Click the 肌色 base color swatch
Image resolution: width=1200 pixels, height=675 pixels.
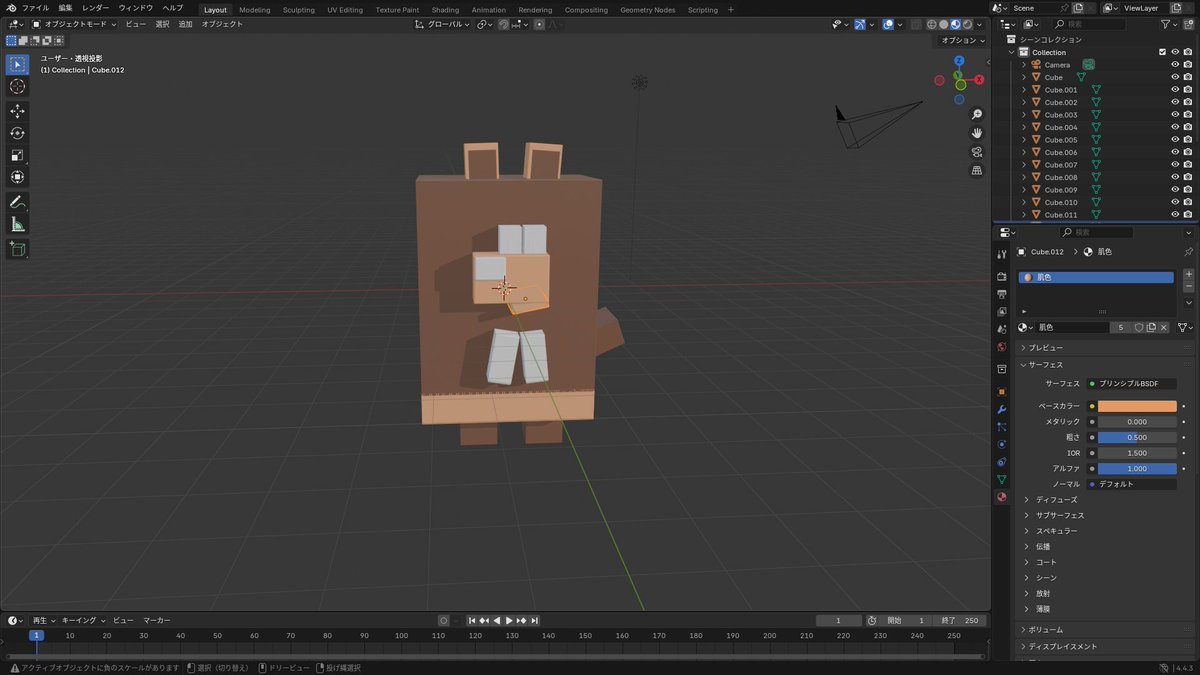[x=1137, y=406]
